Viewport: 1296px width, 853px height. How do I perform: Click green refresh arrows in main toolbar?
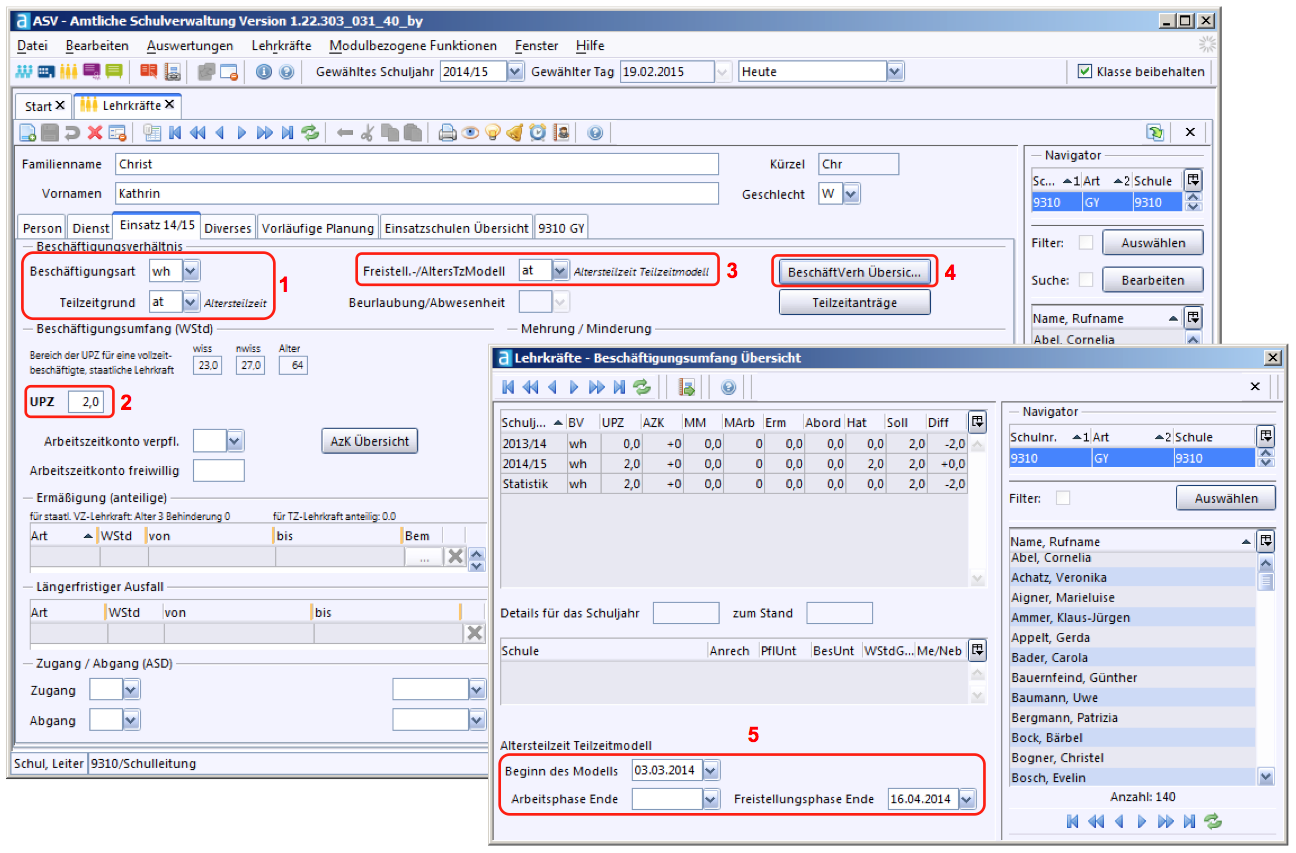pyautogui.click(x=310, y=133)
